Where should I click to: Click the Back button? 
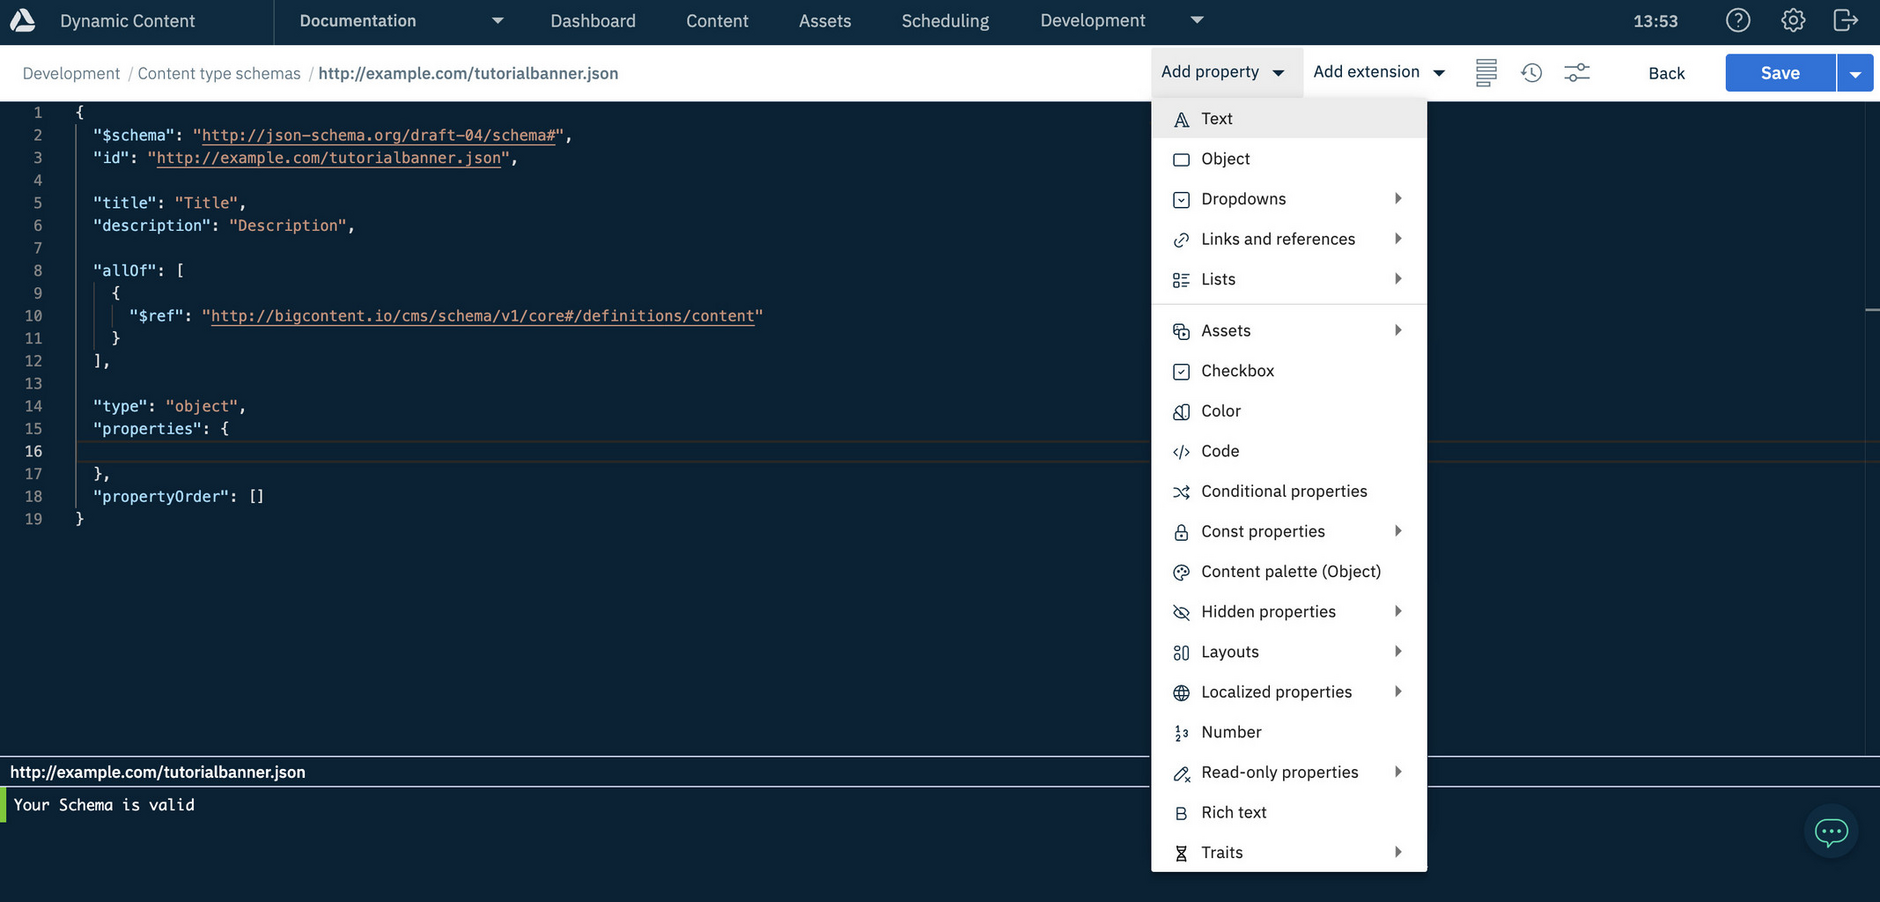tap(1666, 73)
